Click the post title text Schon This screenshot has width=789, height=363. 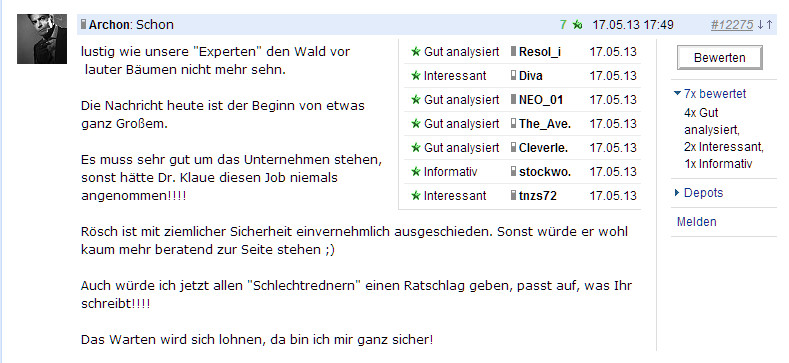click(x=155, y=25)
